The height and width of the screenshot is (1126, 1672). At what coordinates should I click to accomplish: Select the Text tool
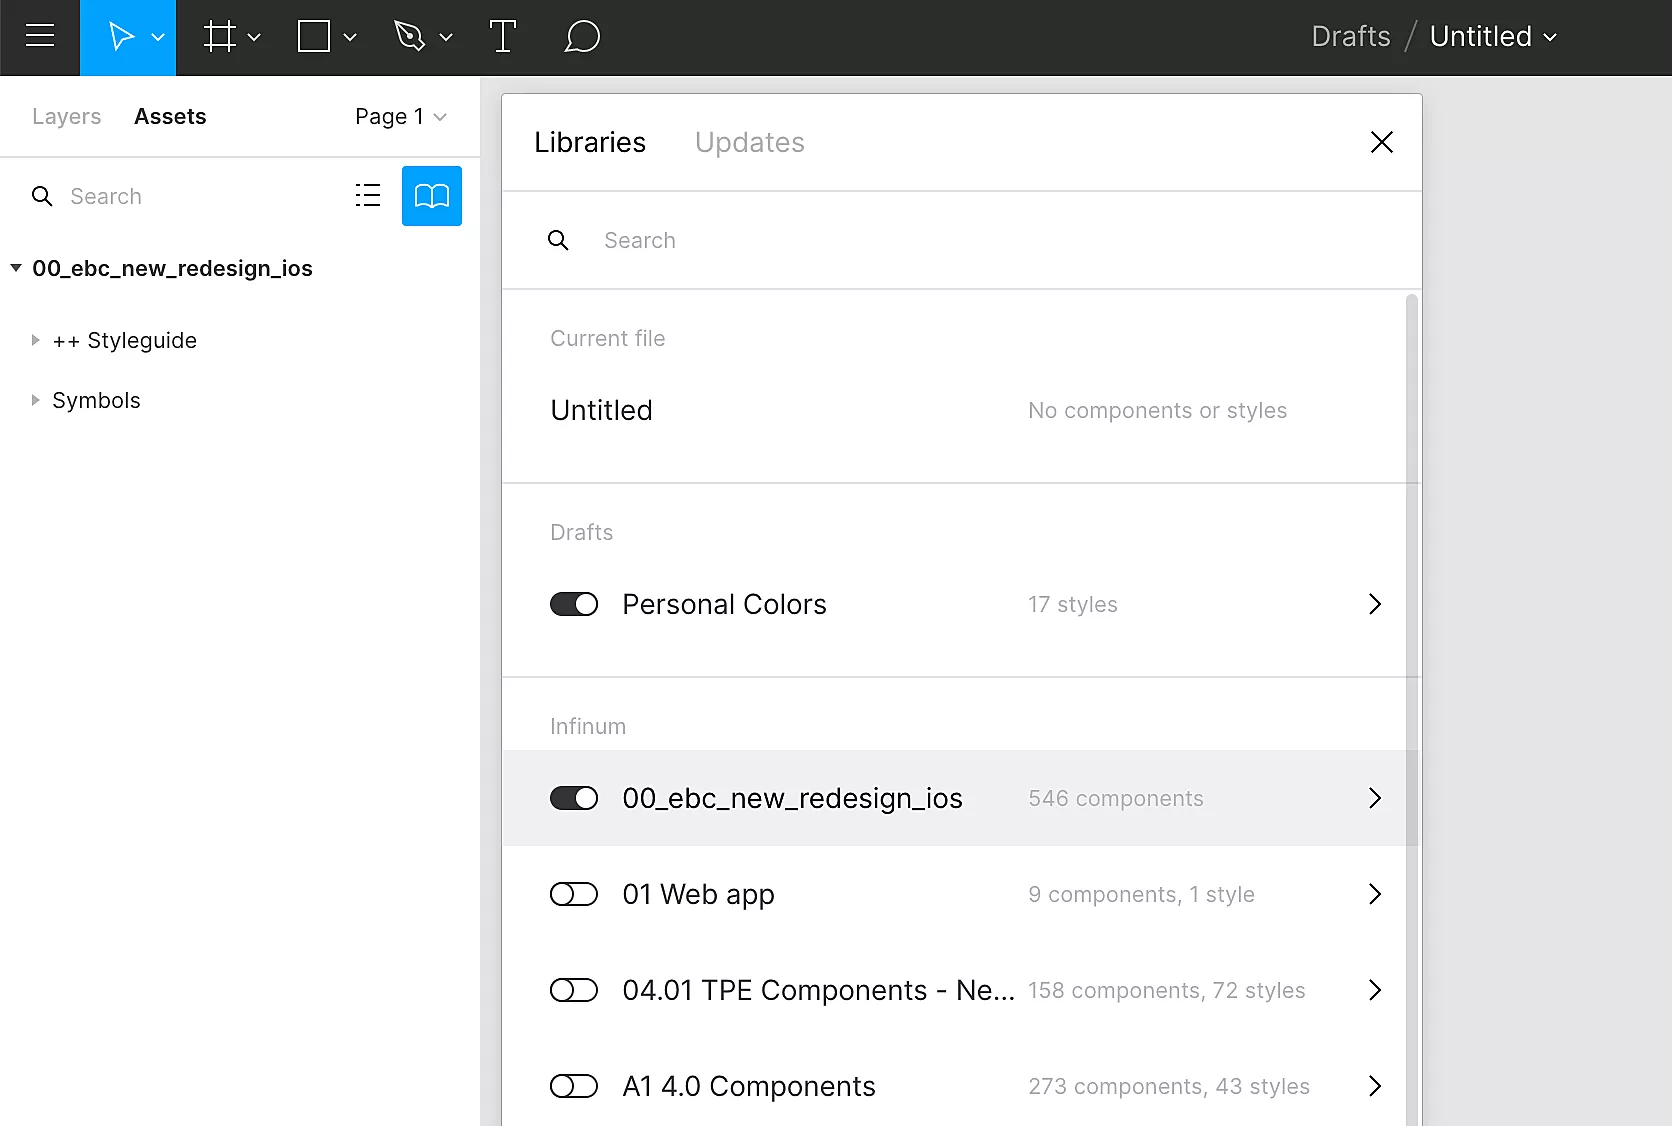click(x=502, y=37)
